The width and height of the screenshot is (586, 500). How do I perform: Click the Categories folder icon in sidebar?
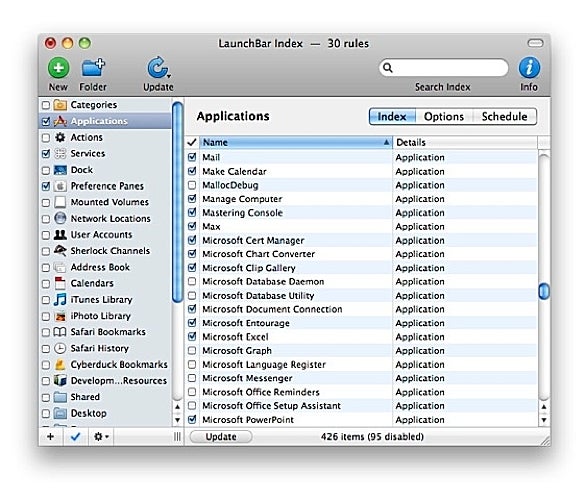click(60, 105)
